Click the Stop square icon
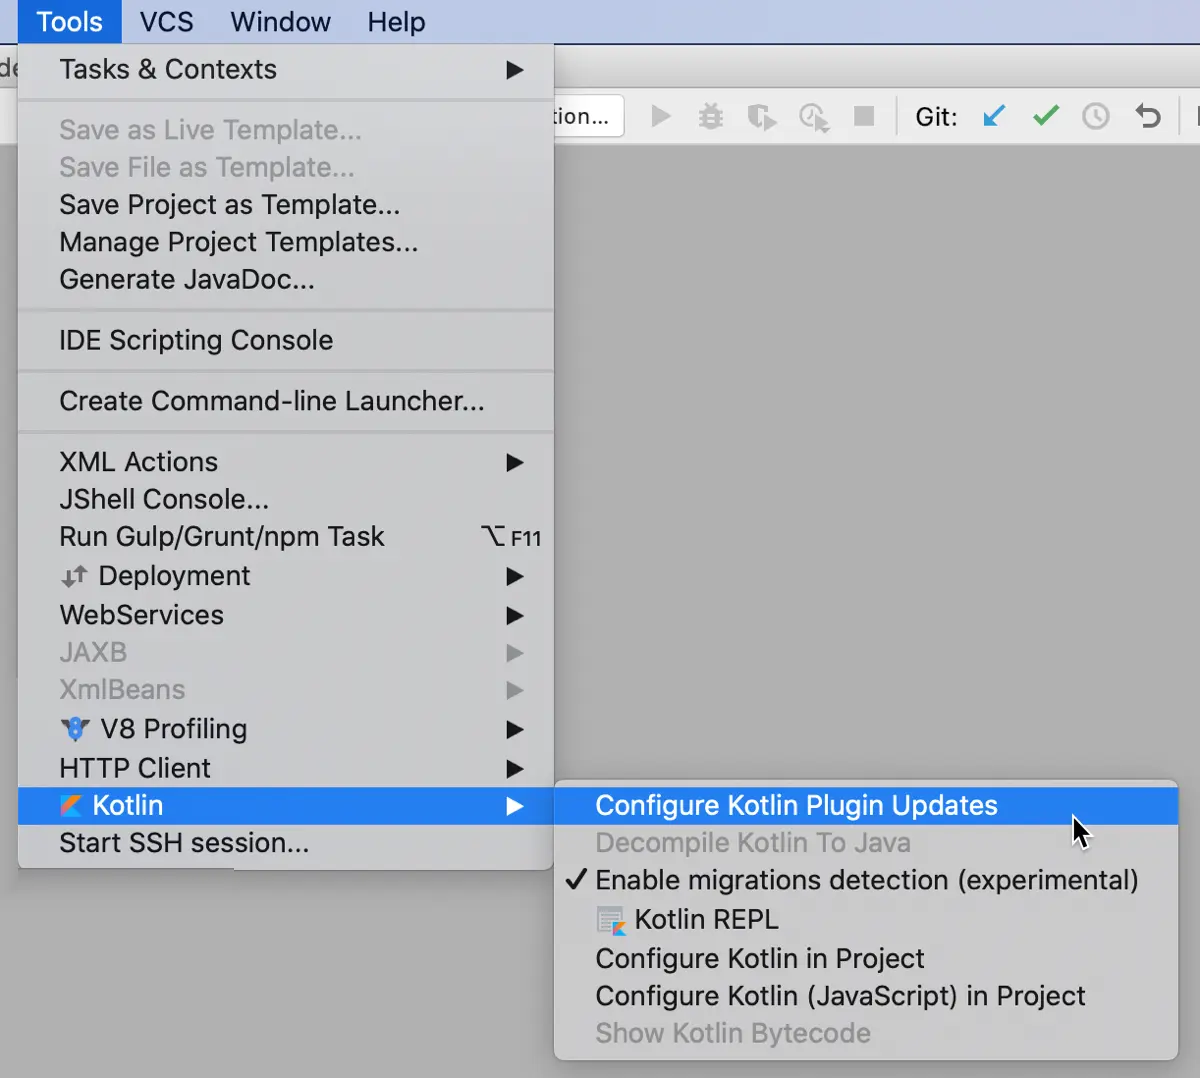This screenshot has height=1078, width=1200. tap(864, 116)
